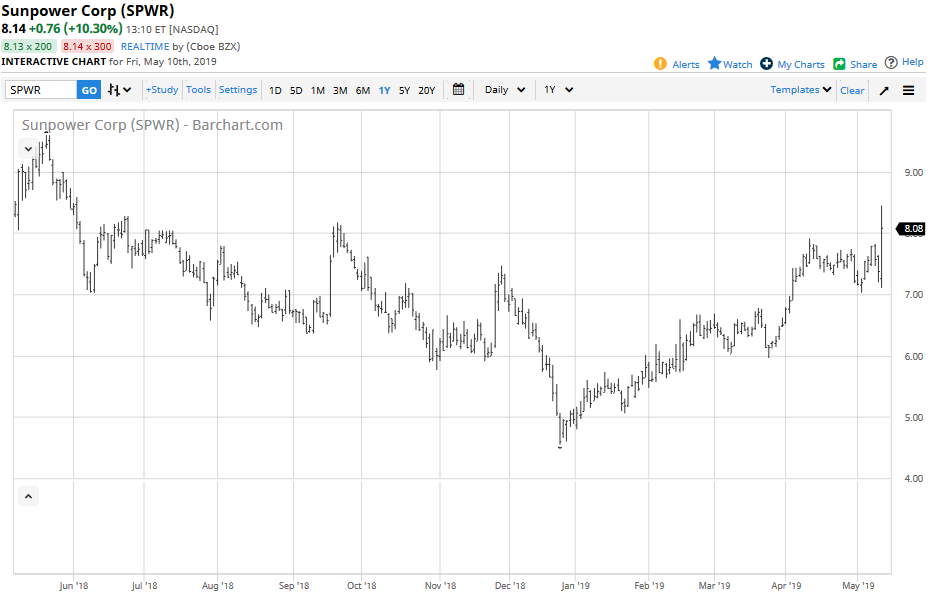Click the Jan '19 axis label
Image resolution: width=932 pixels, height=592 pixels.
(x=575, y=585)
